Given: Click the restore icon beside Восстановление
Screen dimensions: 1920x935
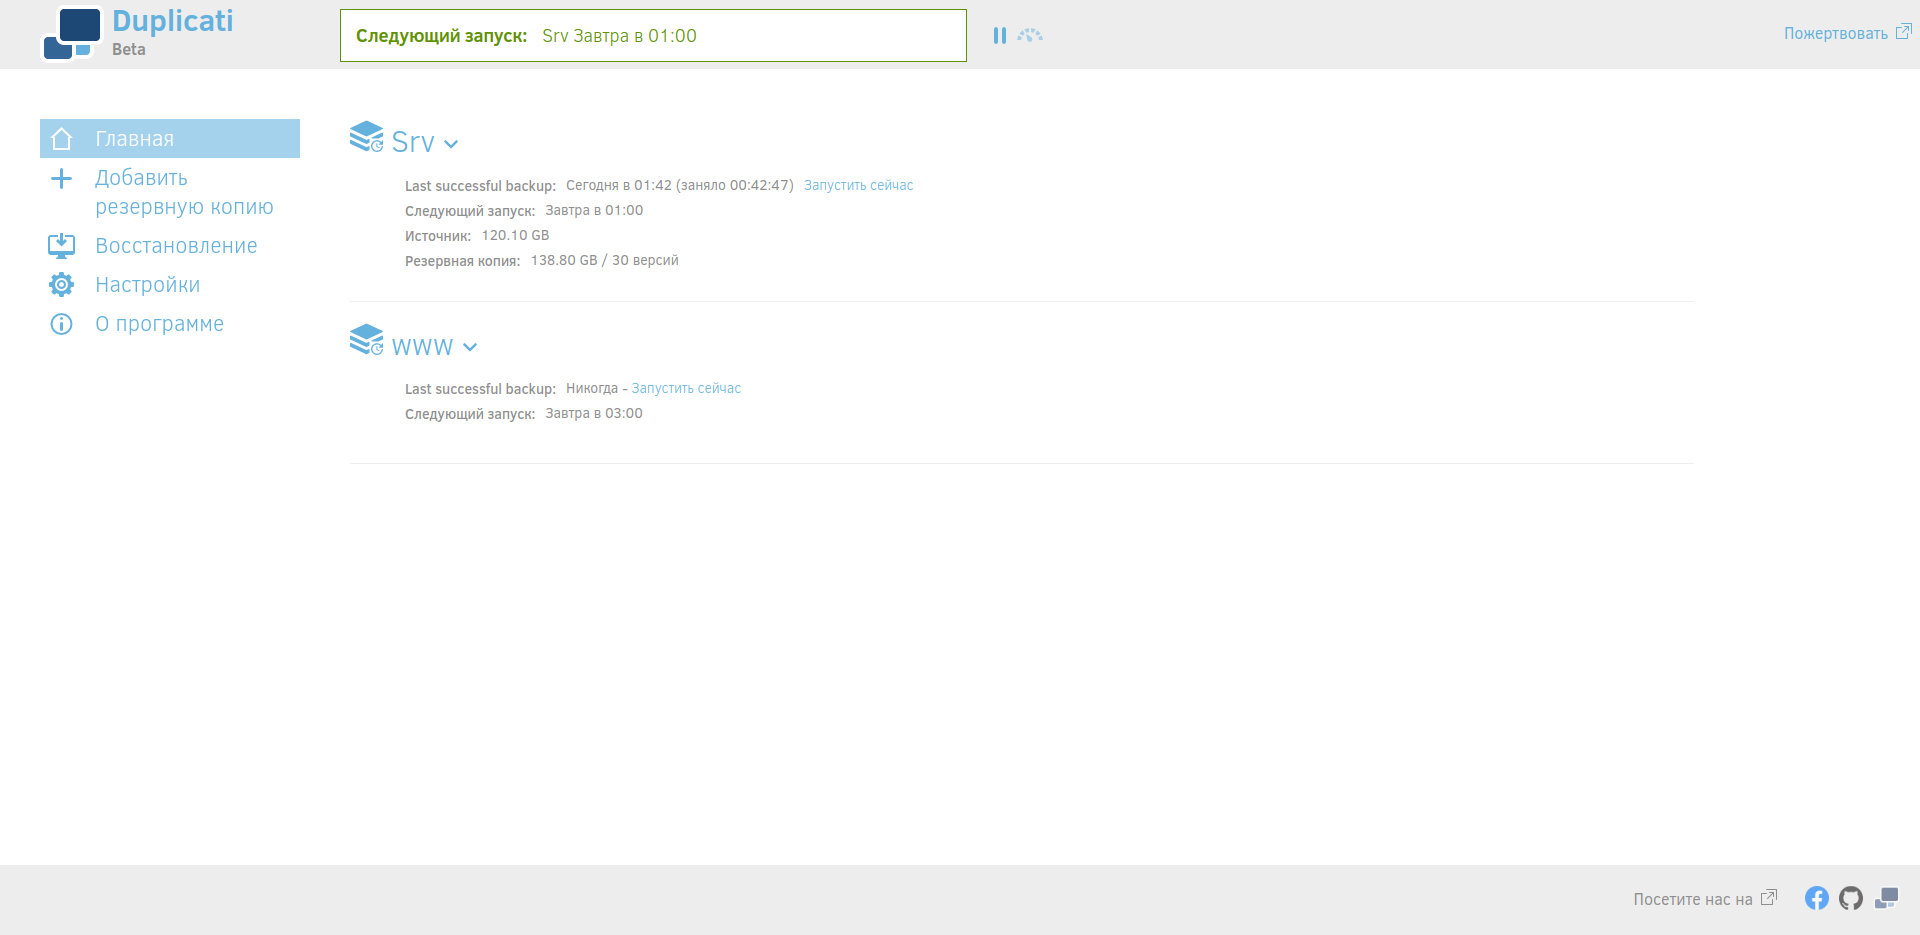Looking at the screenshot, I should 62,246.
